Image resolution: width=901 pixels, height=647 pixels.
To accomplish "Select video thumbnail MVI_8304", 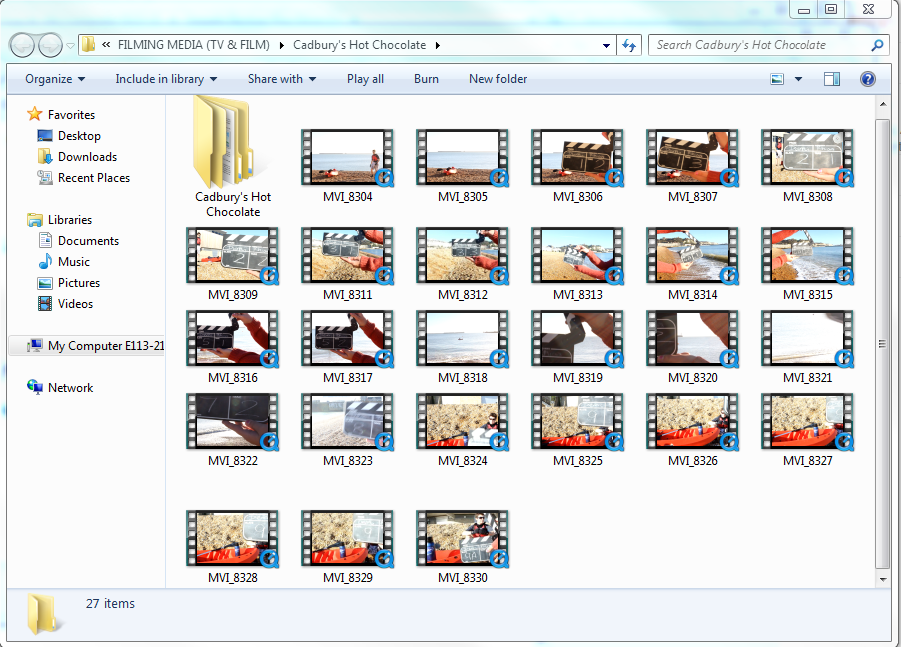I will 347,157.
